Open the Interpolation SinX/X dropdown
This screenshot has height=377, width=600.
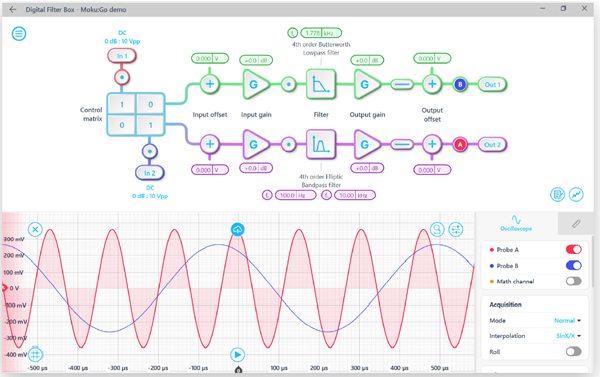pyautogui.click(x=568, y=336)
